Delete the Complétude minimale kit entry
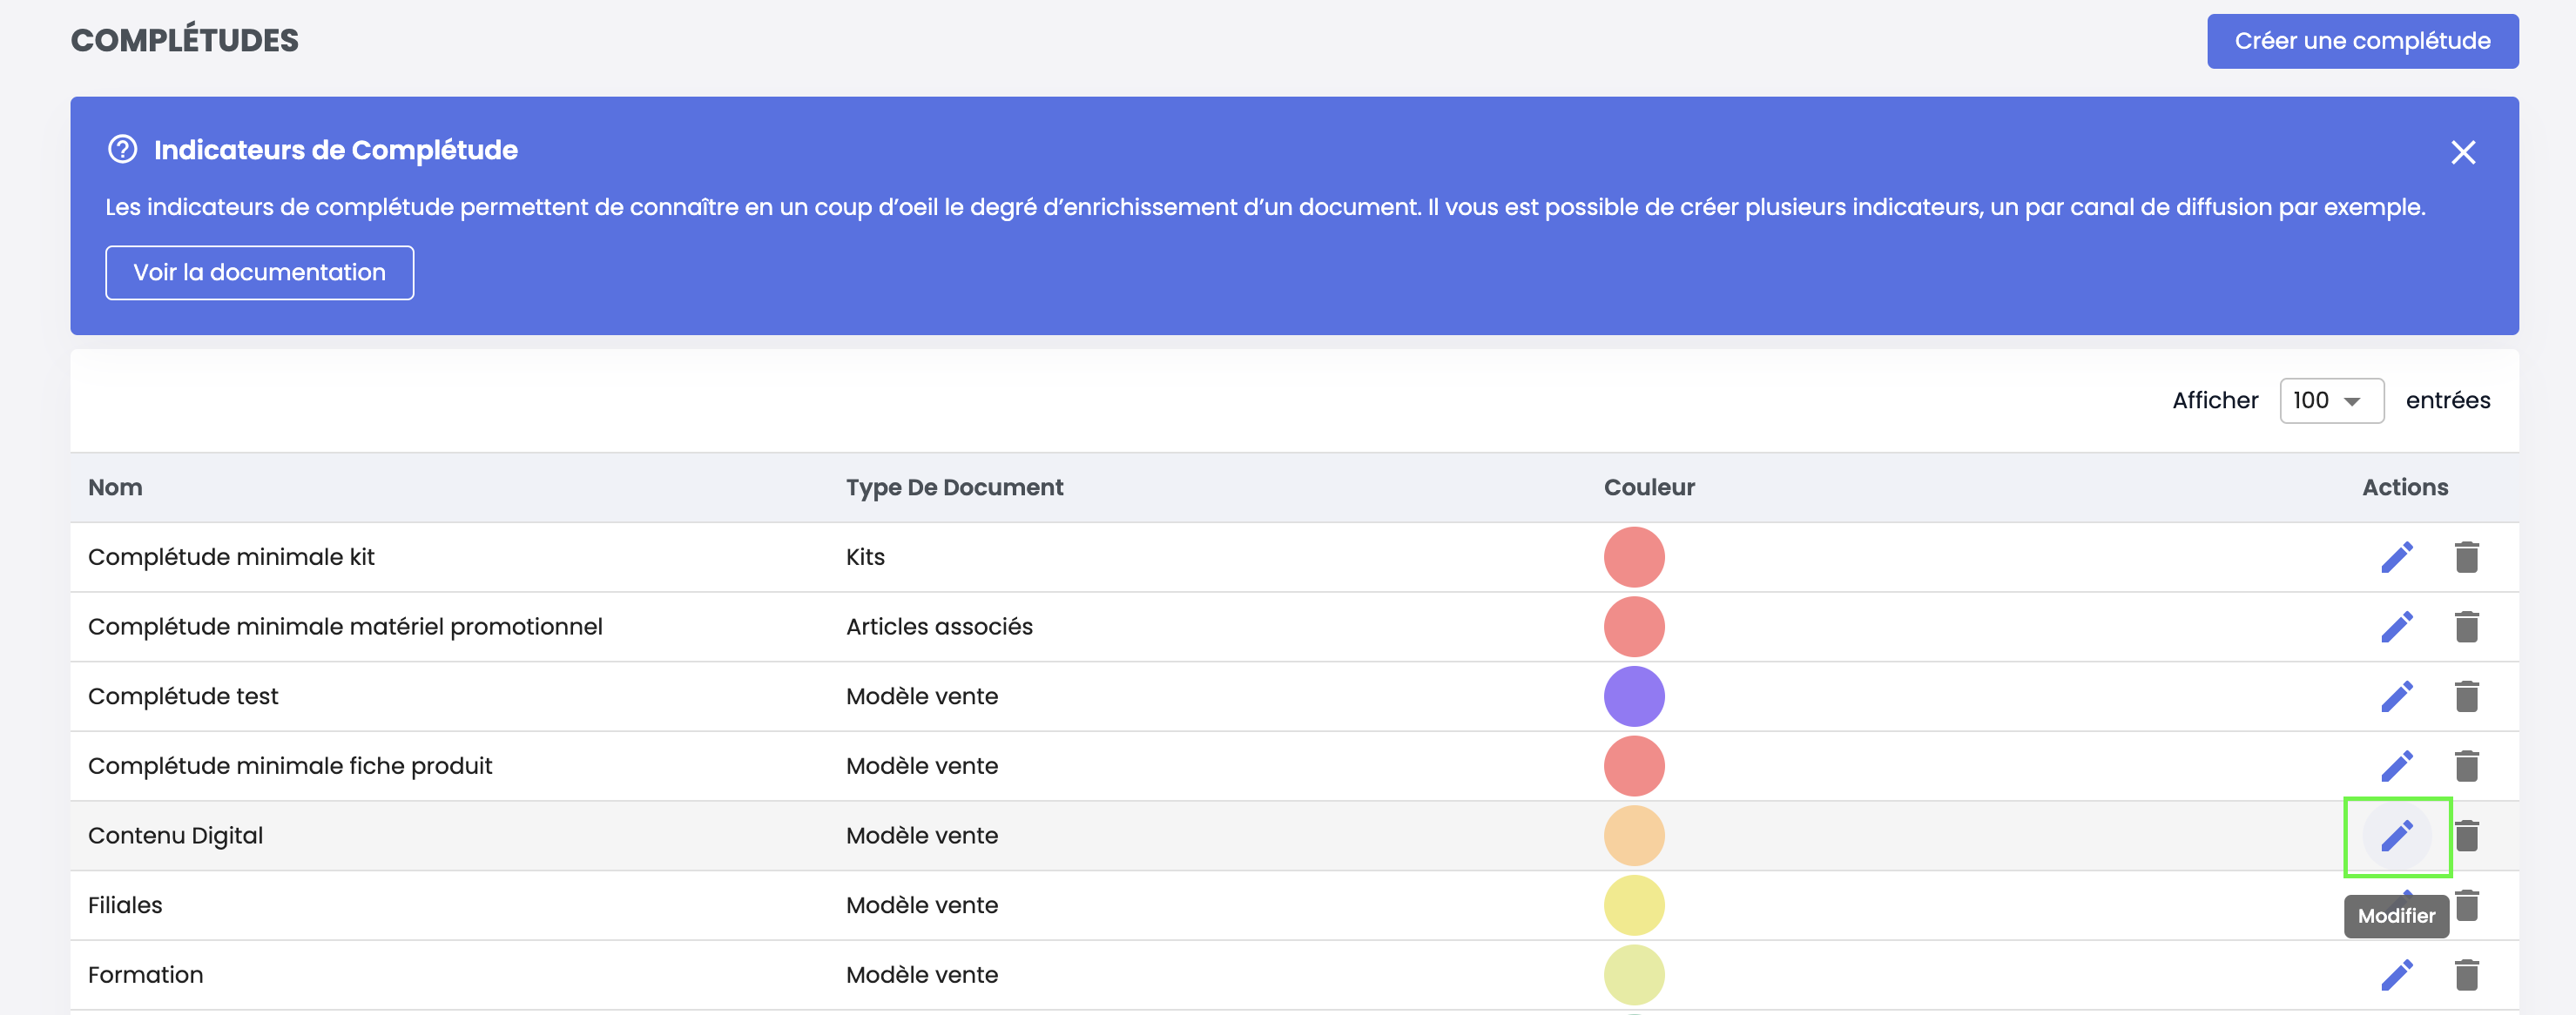Screen dimensions: 2576x1015 click(x=2466, y=557)
